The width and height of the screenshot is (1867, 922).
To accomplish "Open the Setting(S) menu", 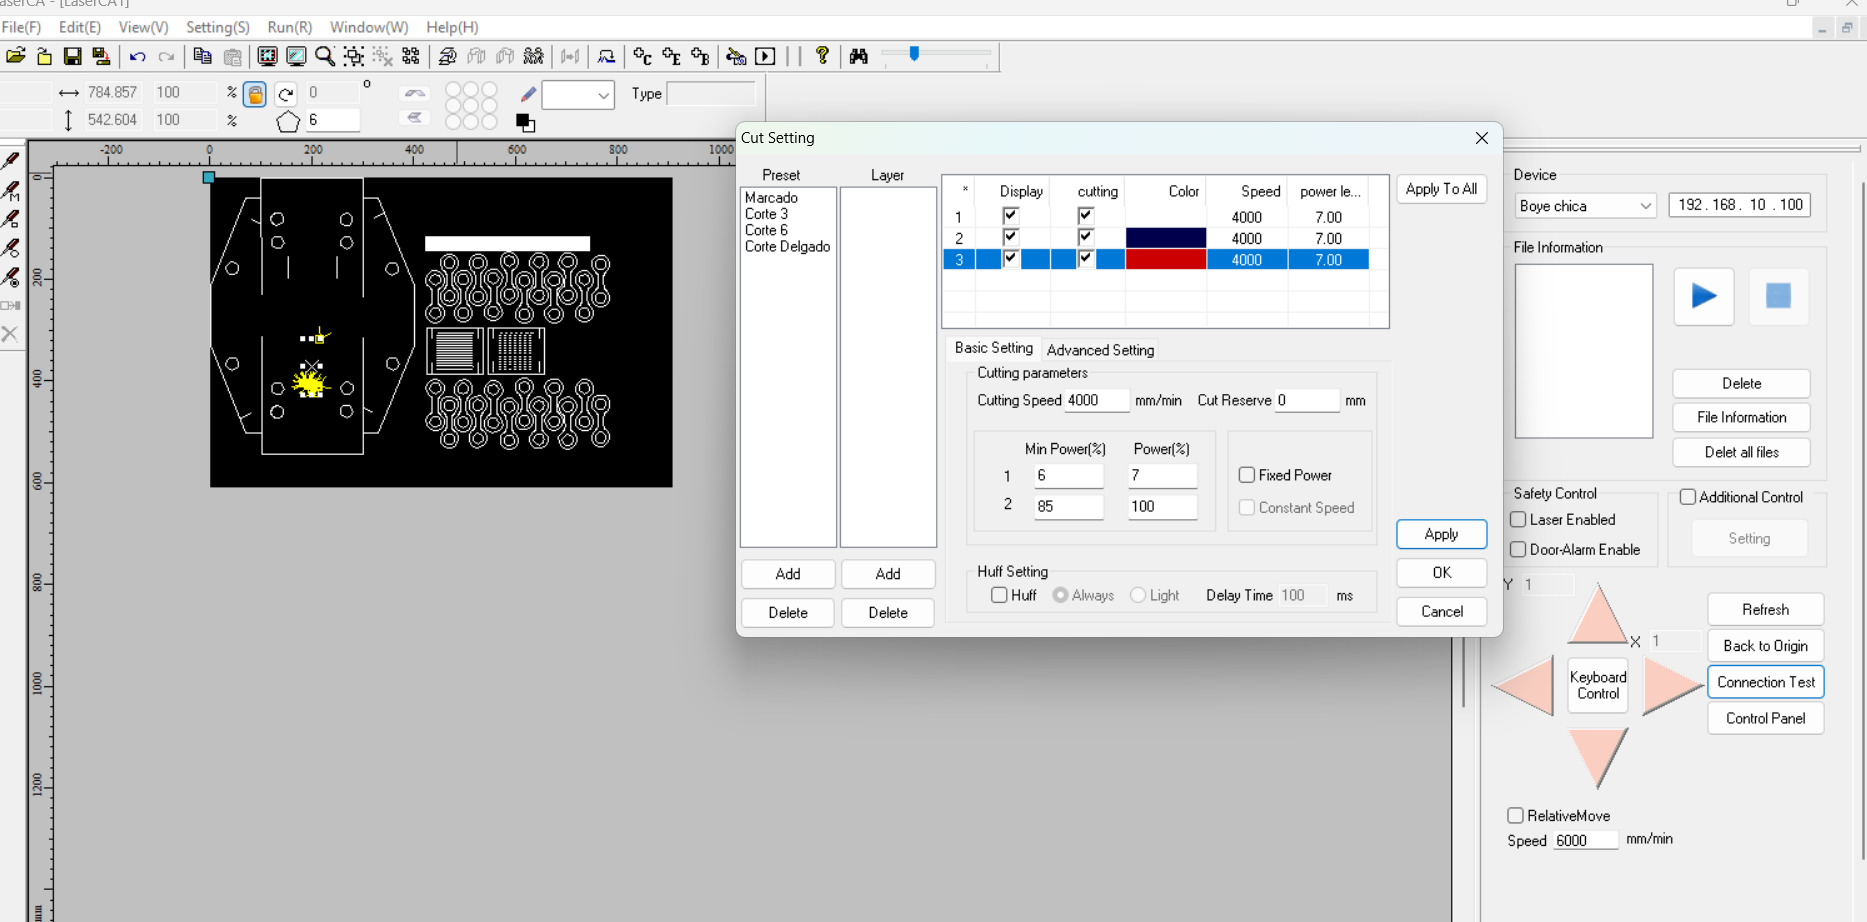I will pos(217,27).
